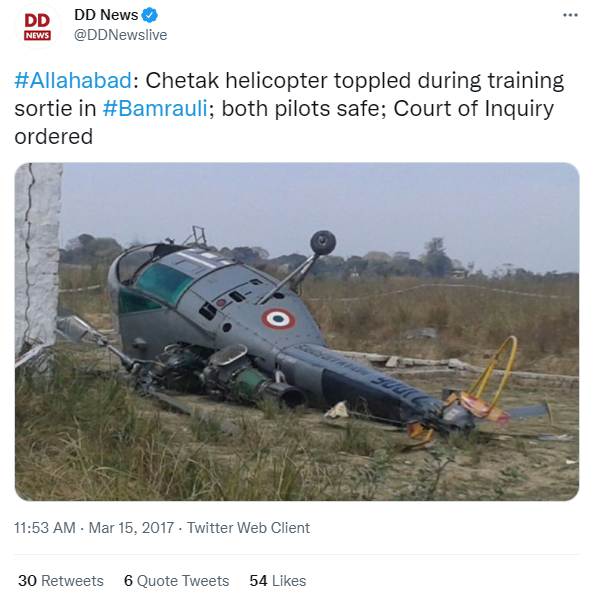The image size is (595, 604).
Task: Click the 11:53 AM timestamp
Action: point(45,528)
